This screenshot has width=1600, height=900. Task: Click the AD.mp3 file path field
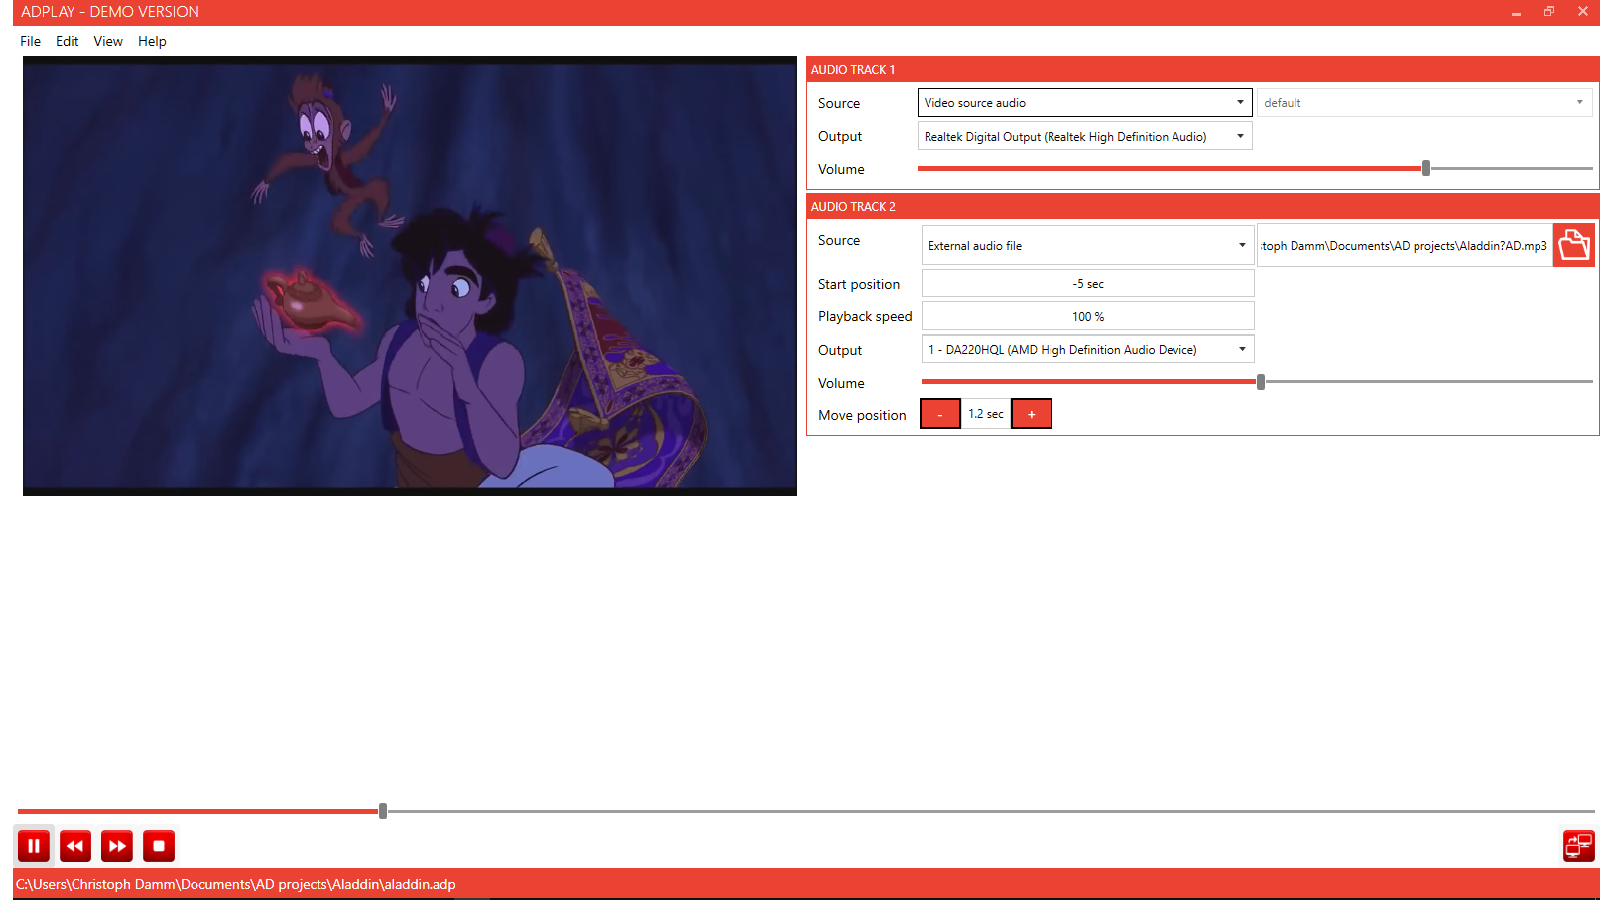(1404, 246)
